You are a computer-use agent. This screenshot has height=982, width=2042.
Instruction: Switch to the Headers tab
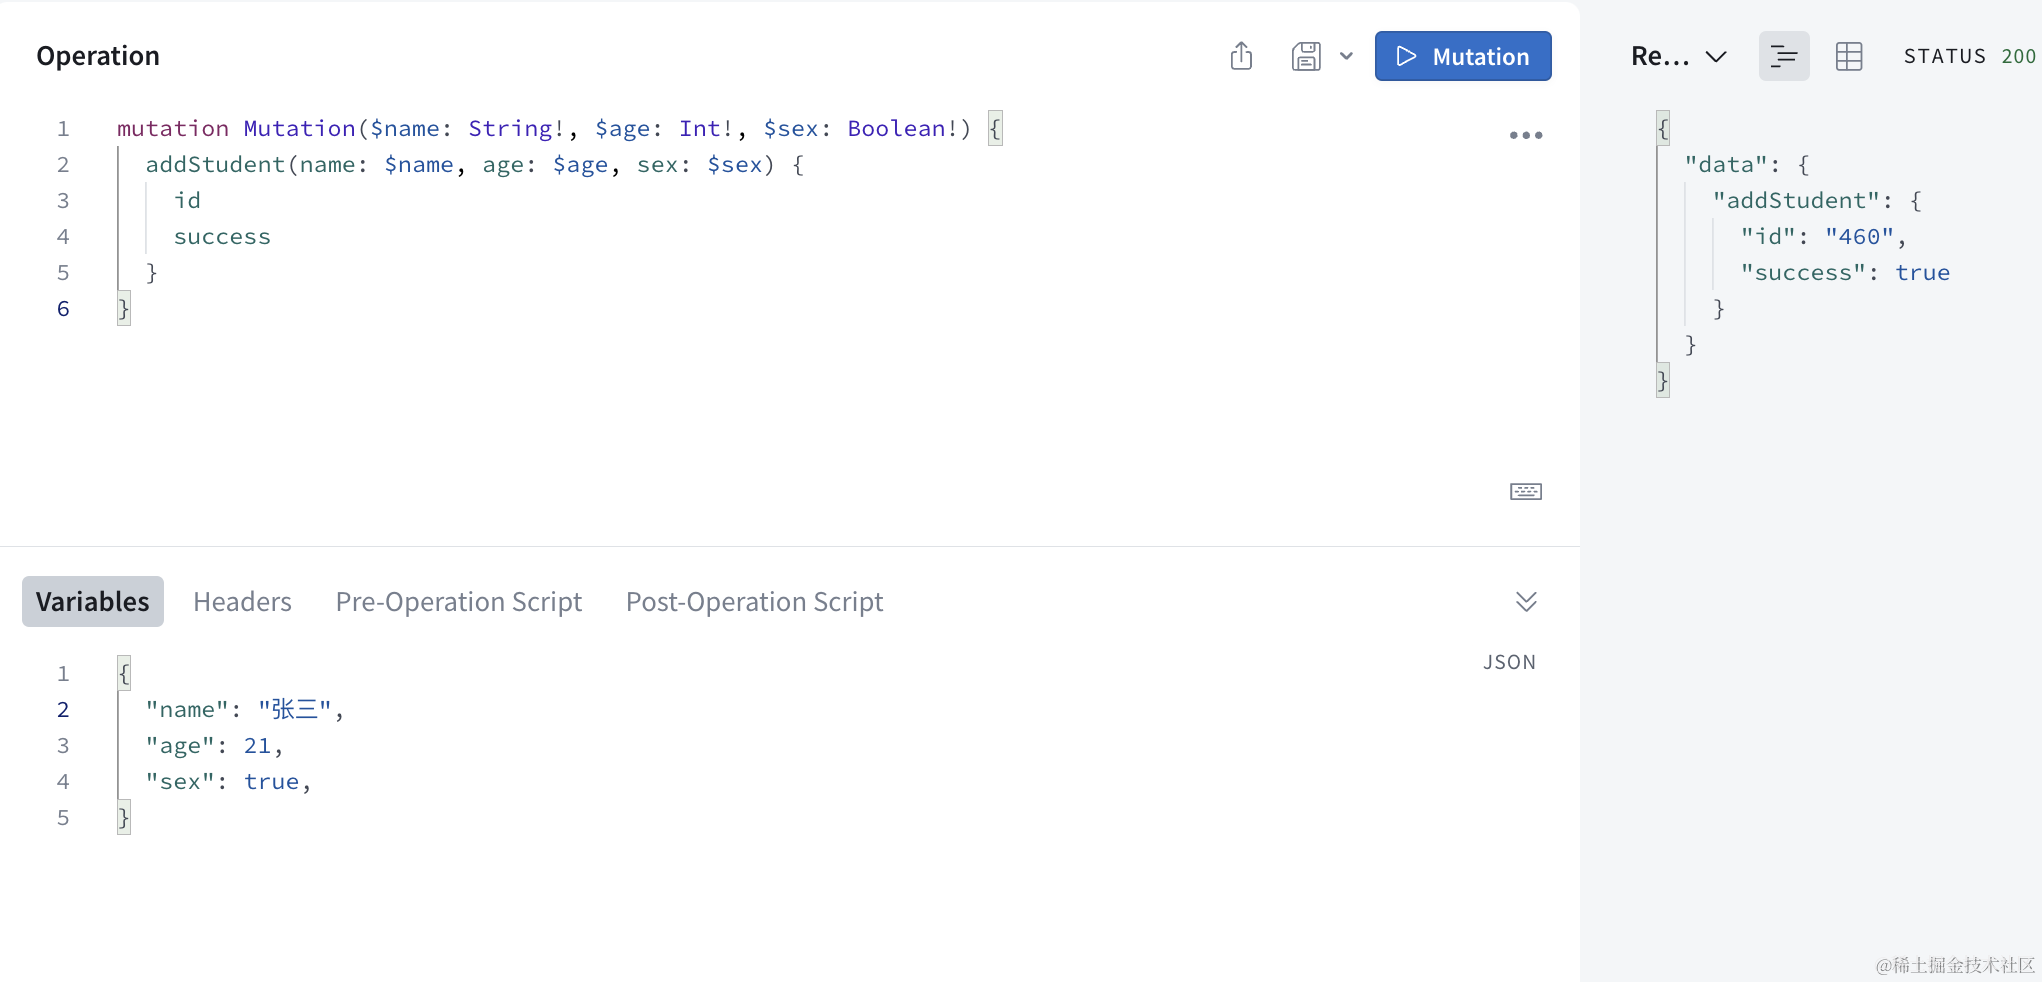(242, 601)
